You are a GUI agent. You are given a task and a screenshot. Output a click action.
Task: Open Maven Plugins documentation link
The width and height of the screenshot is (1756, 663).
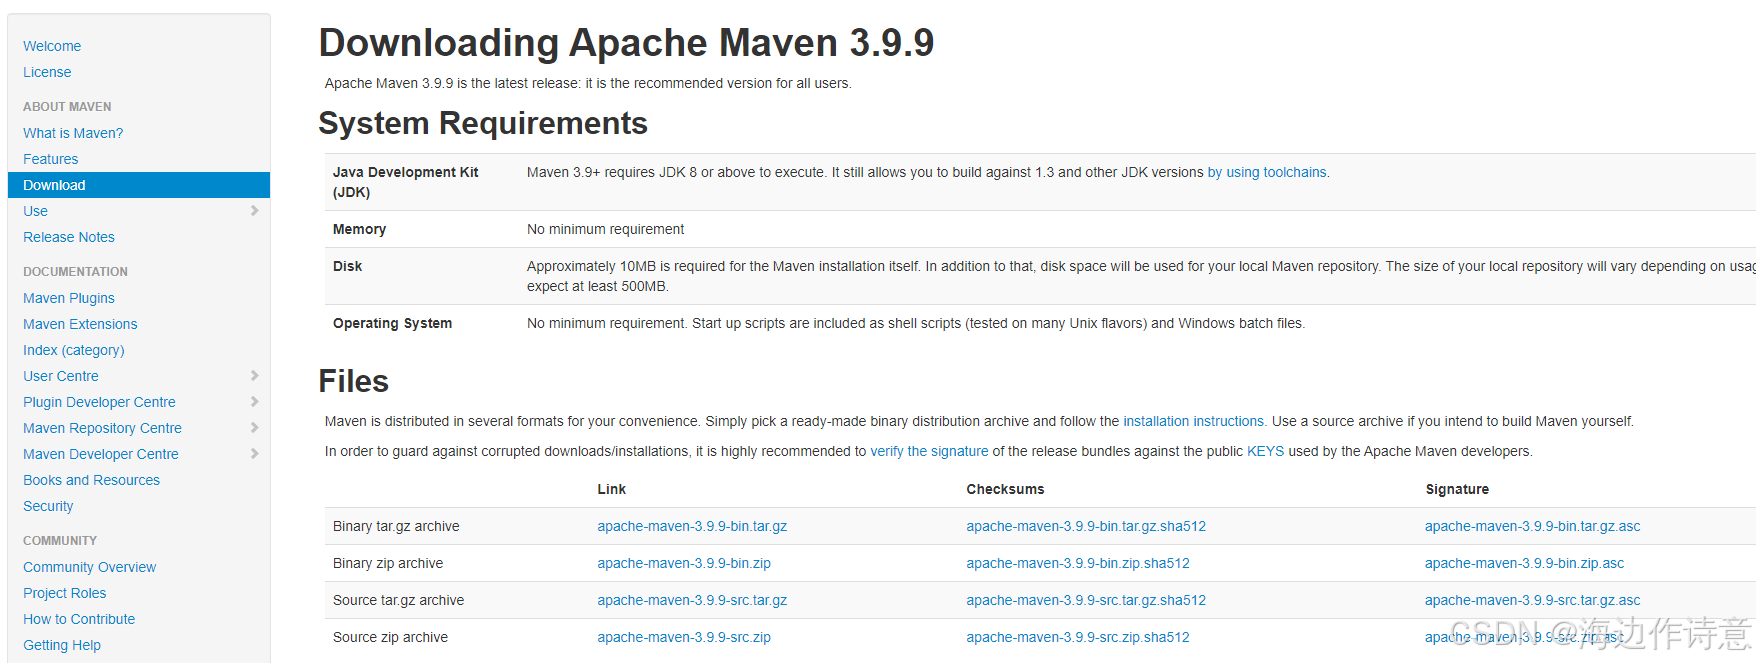(x=69, y=298)
